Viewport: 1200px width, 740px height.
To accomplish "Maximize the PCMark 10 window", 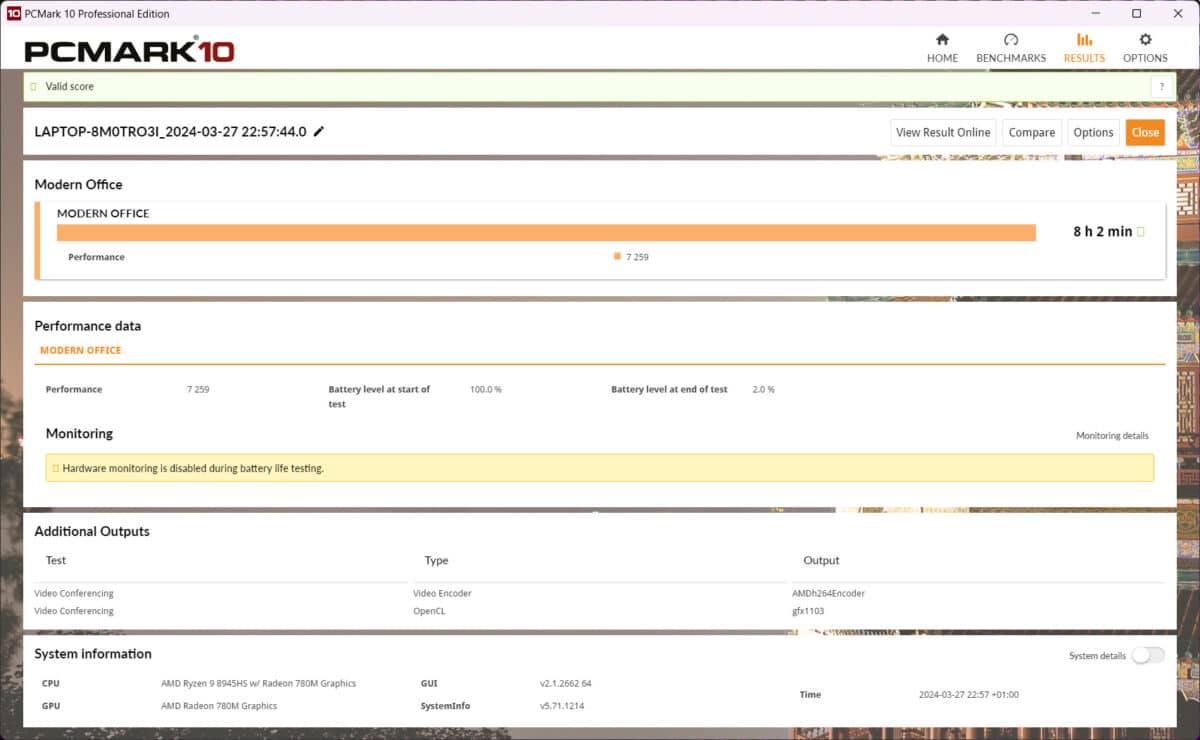I will 1137,14.
